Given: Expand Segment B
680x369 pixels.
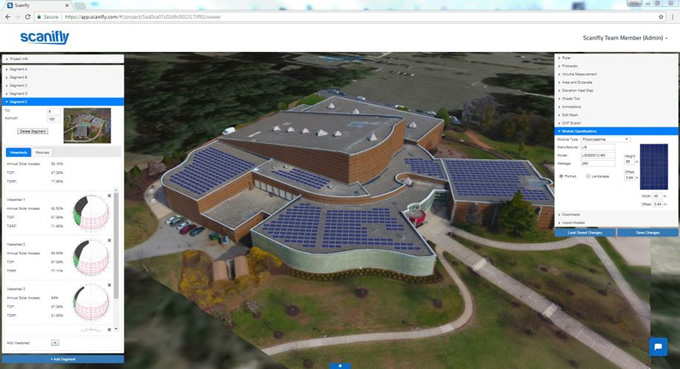Looking at the screenshot, I should [x=63, y=77].
